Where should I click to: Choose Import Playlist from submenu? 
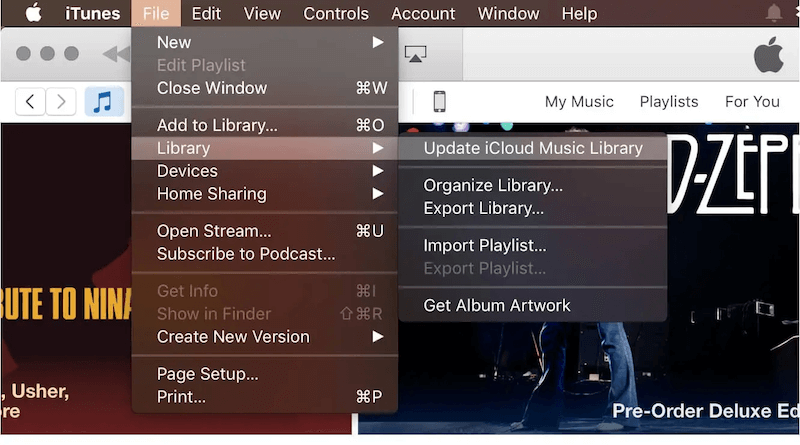tap(484, 245)
